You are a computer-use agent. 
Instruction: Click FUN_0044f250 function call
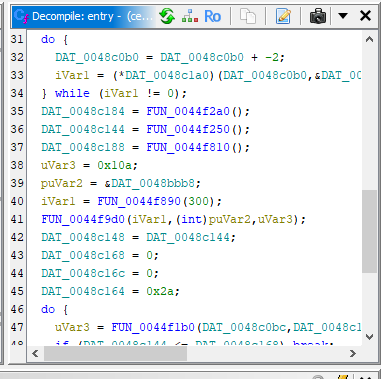pos(188,129)
